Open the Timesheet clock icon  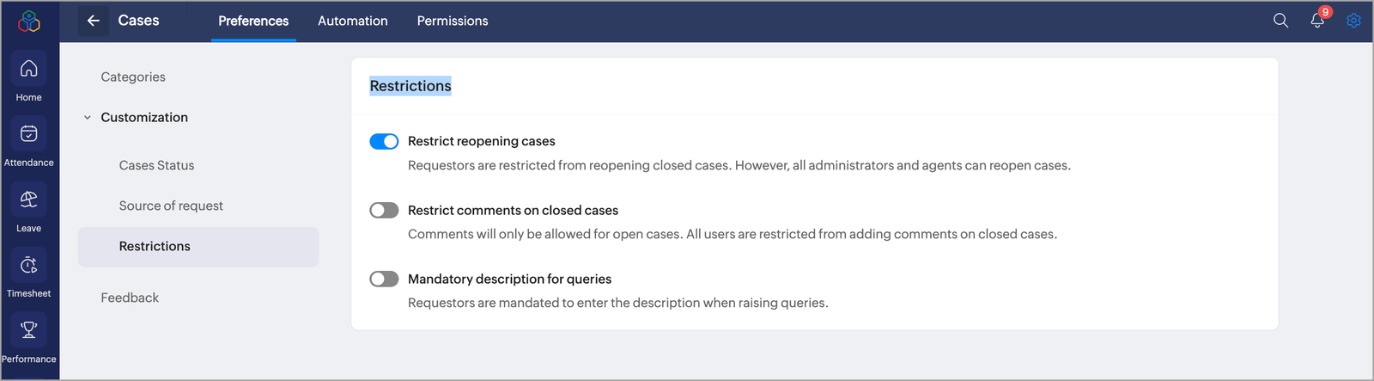(29, 265)
